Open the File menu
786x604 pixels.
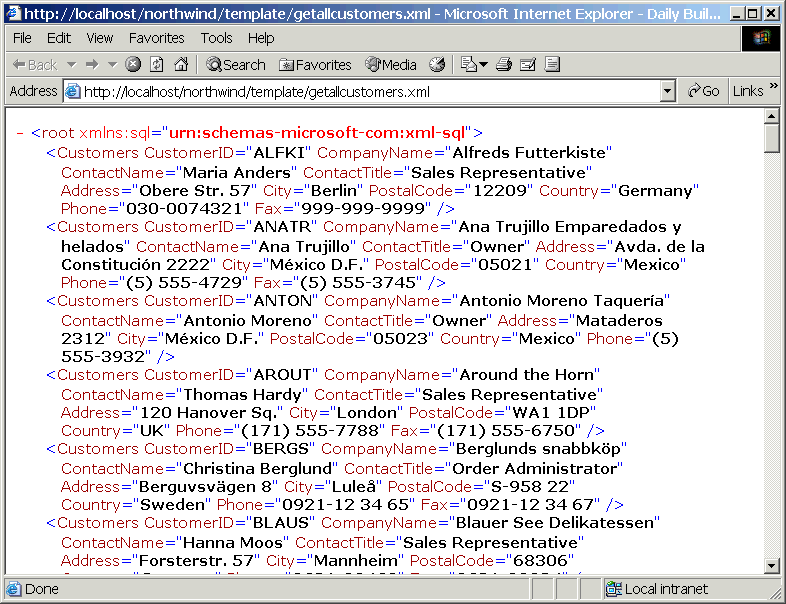22,38
